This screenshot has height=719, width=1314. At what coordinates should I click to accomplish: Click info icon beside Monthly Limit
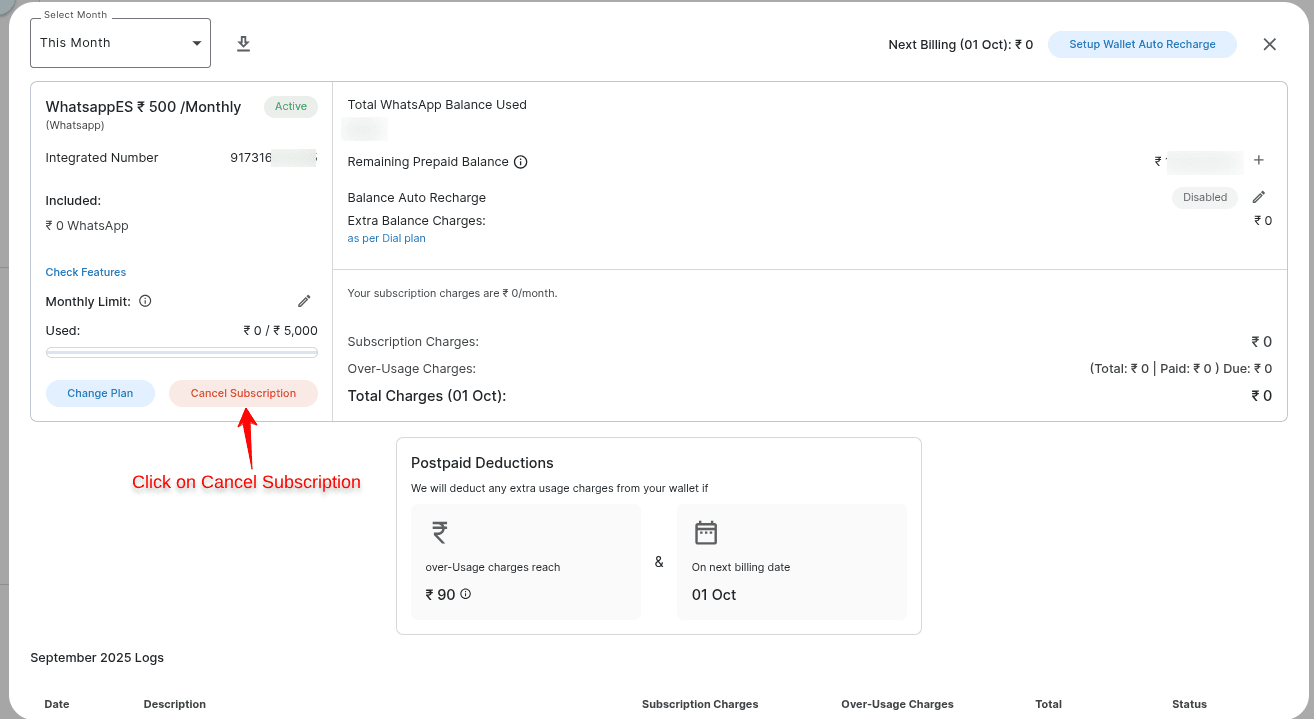[x=145, y=301]
